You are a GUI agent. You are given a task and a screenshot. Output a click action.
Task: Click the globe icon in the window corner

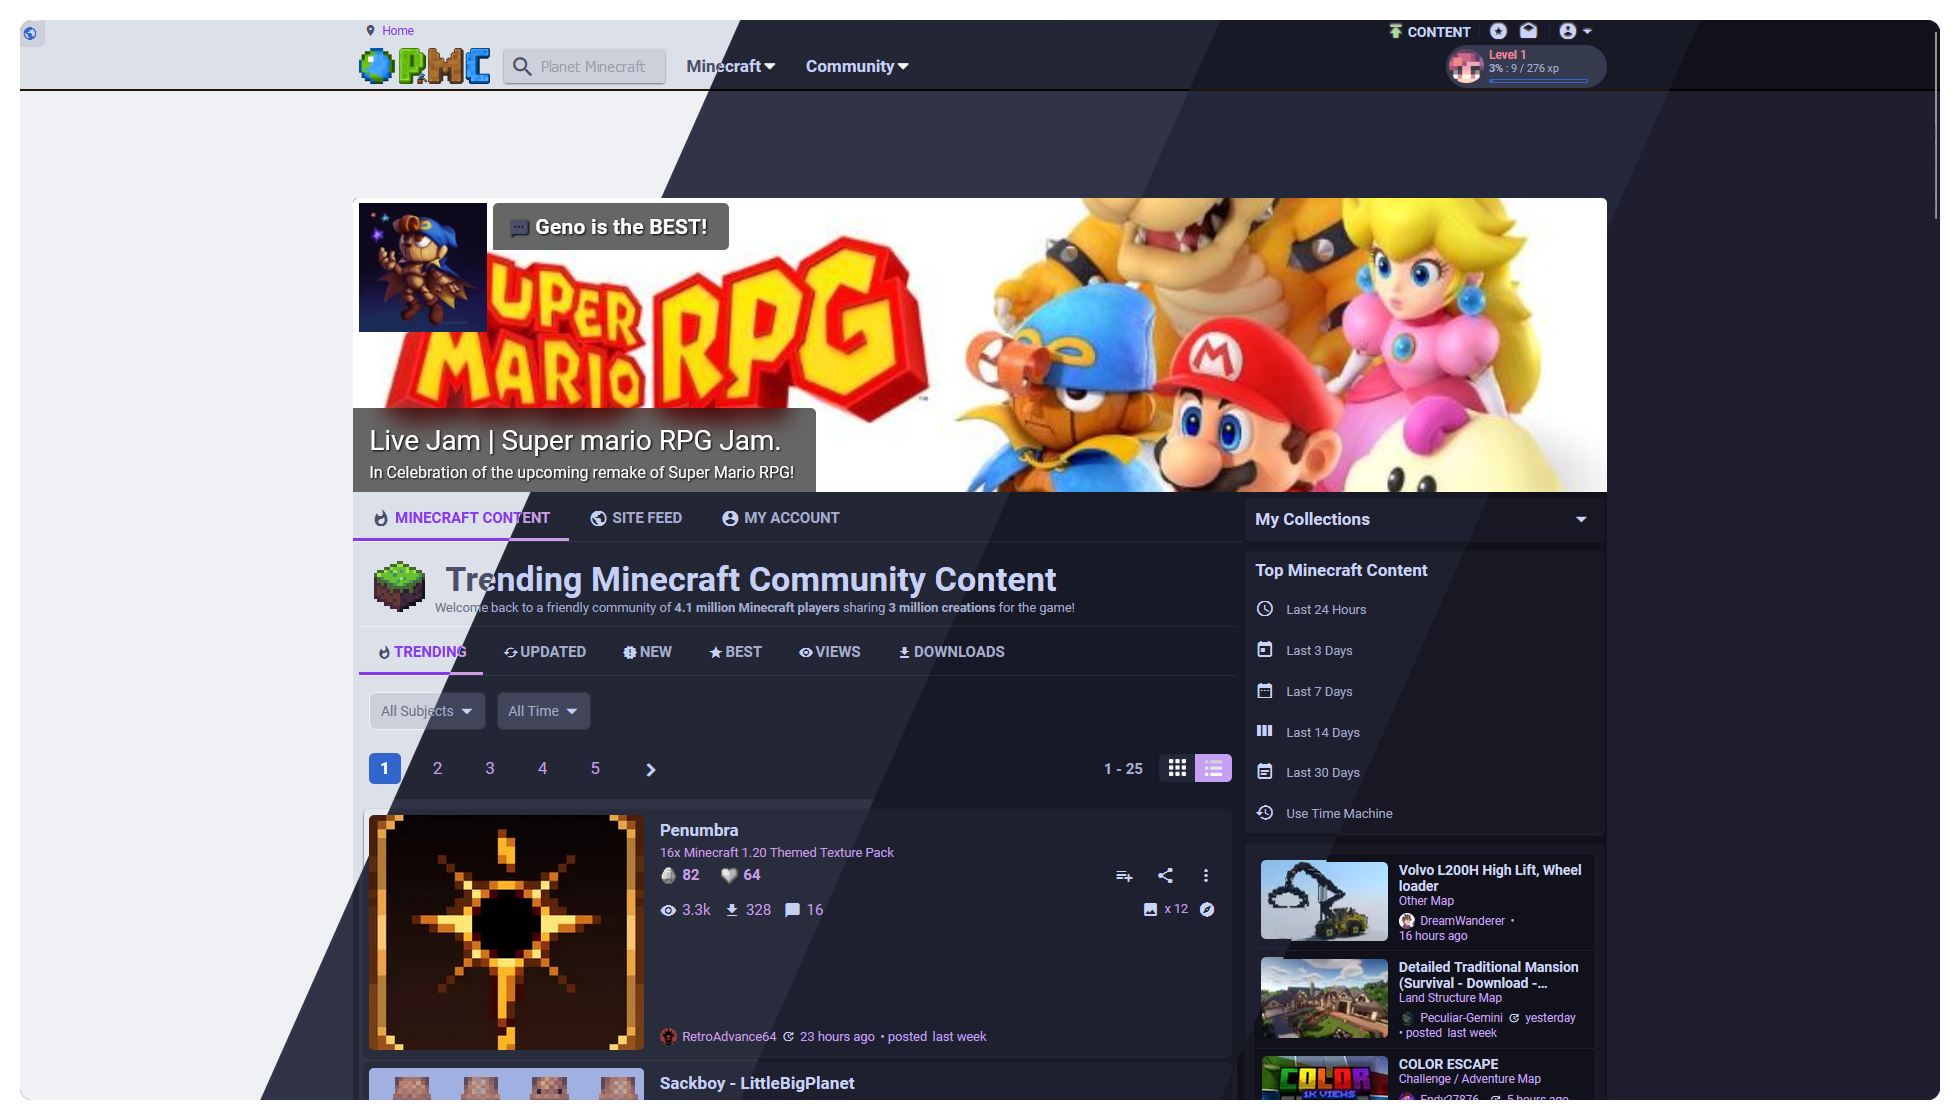click(x=30, y=33)
